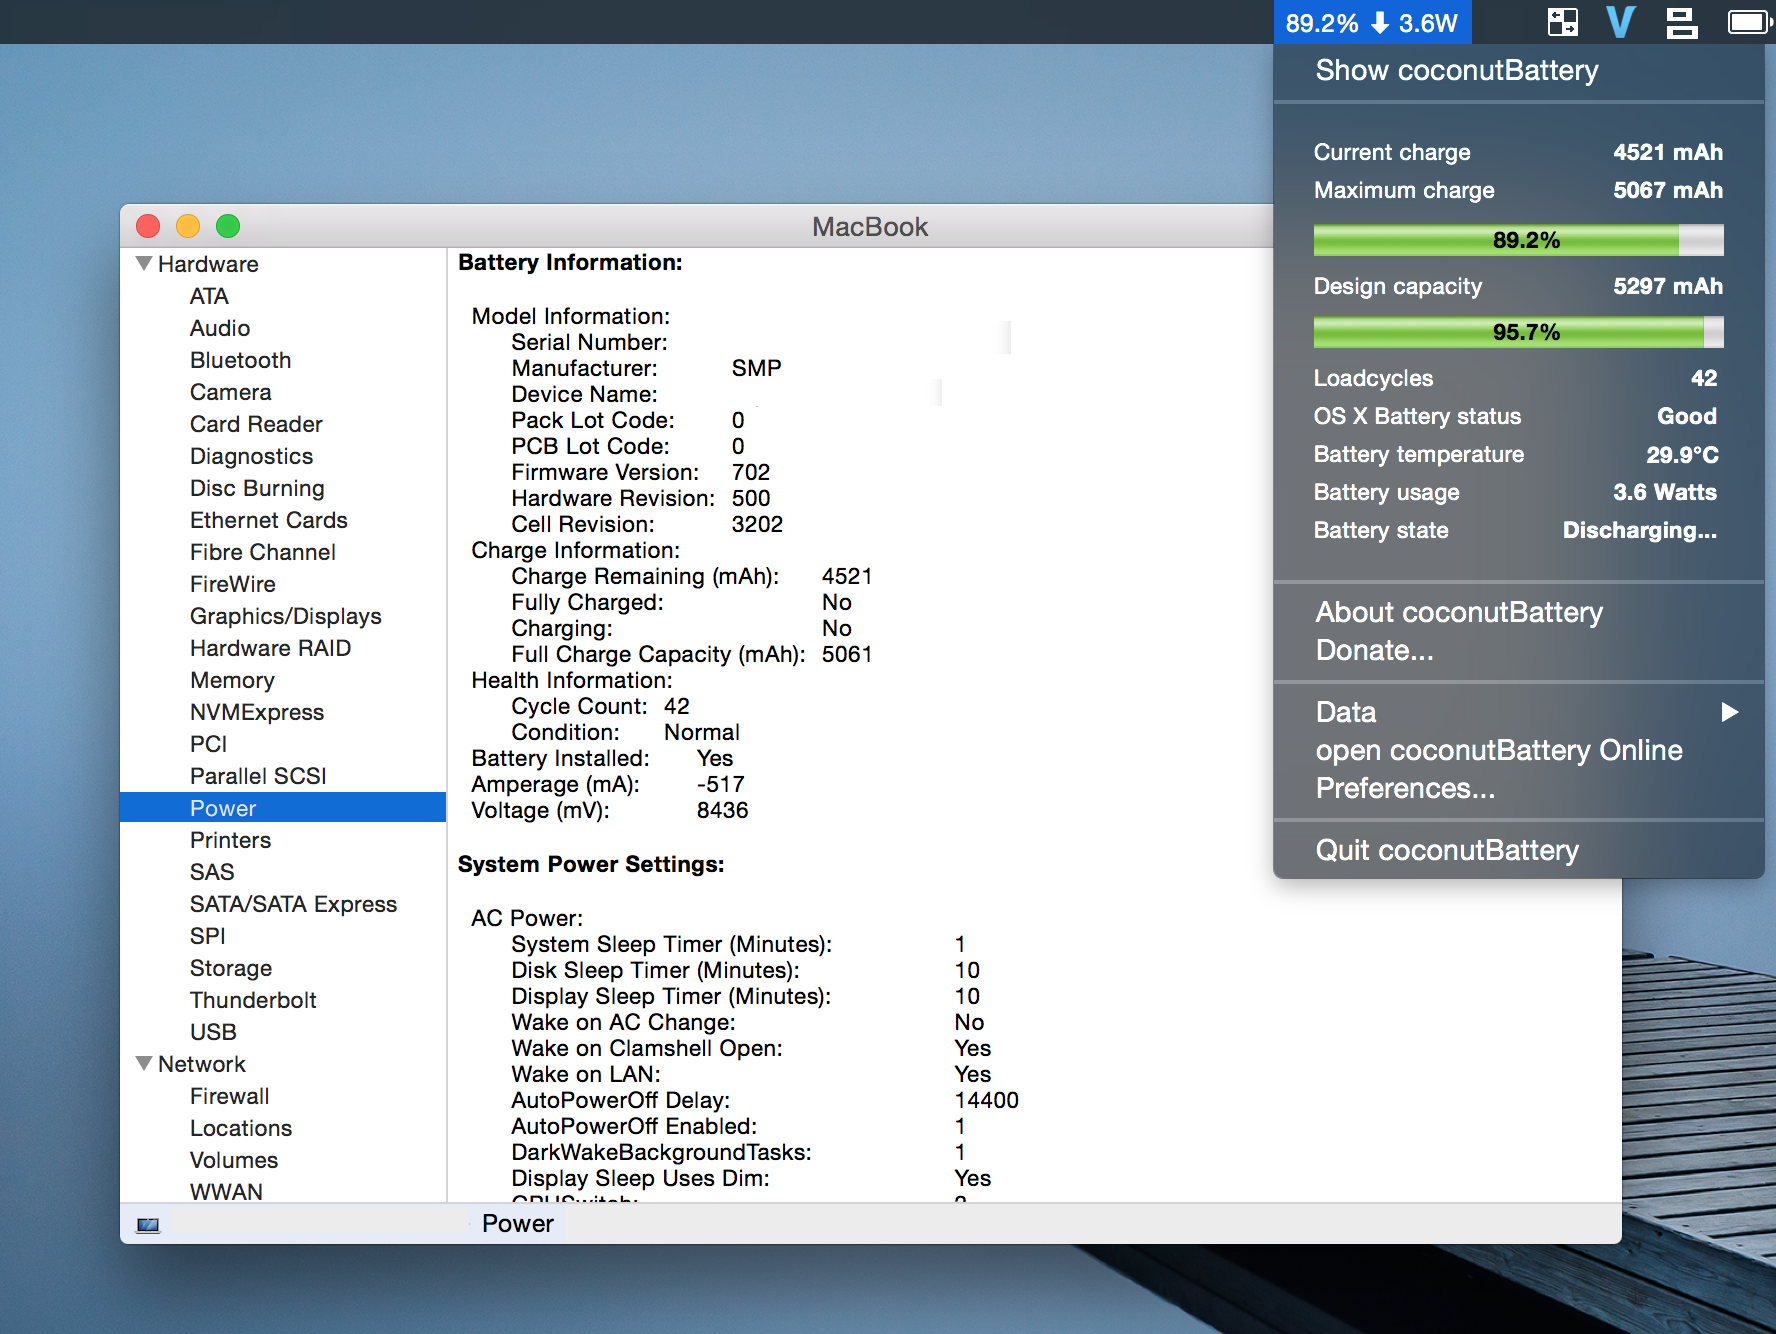The image size is (1776, 1334).
Task: Click the Cycle Count value 42
Action: coord(677,706)
